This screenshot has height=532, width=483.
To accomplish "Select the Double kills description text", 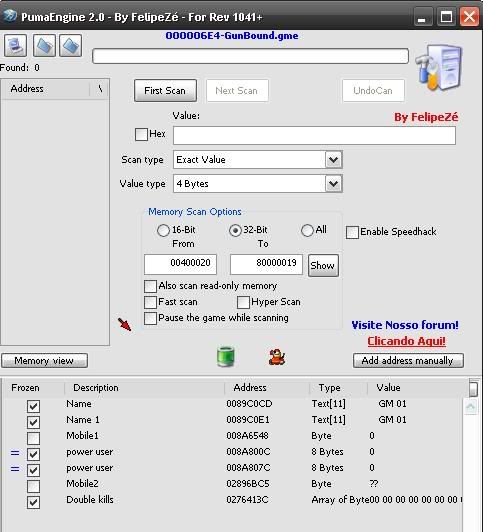I will pyautogui.click(x=90, y=500).
